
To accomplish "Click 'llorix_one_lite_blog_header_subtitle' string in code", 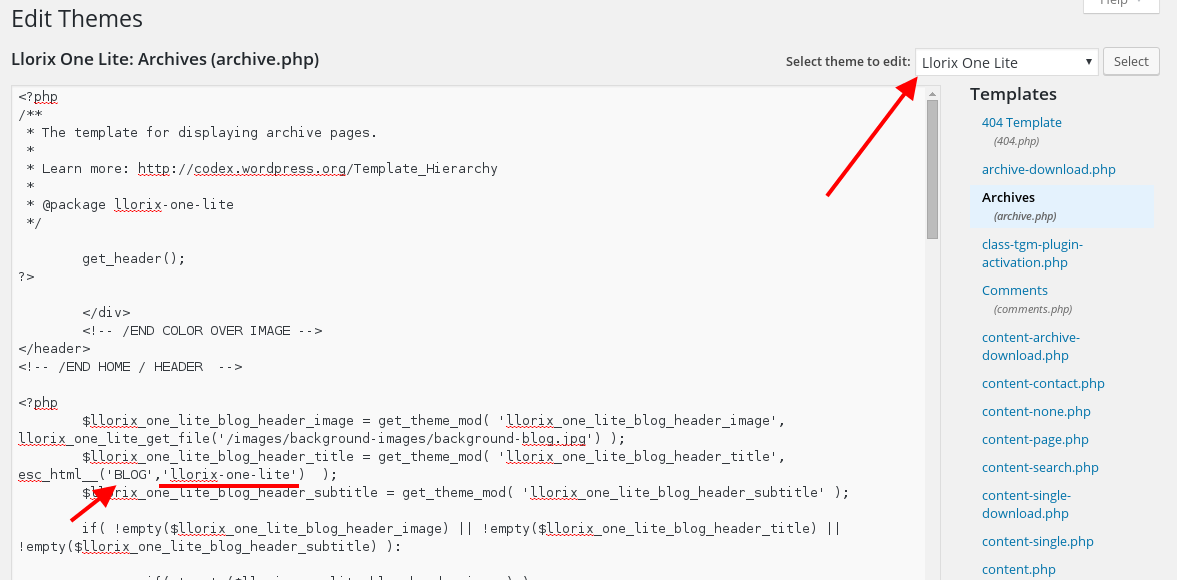I will (x=677, y=493).
